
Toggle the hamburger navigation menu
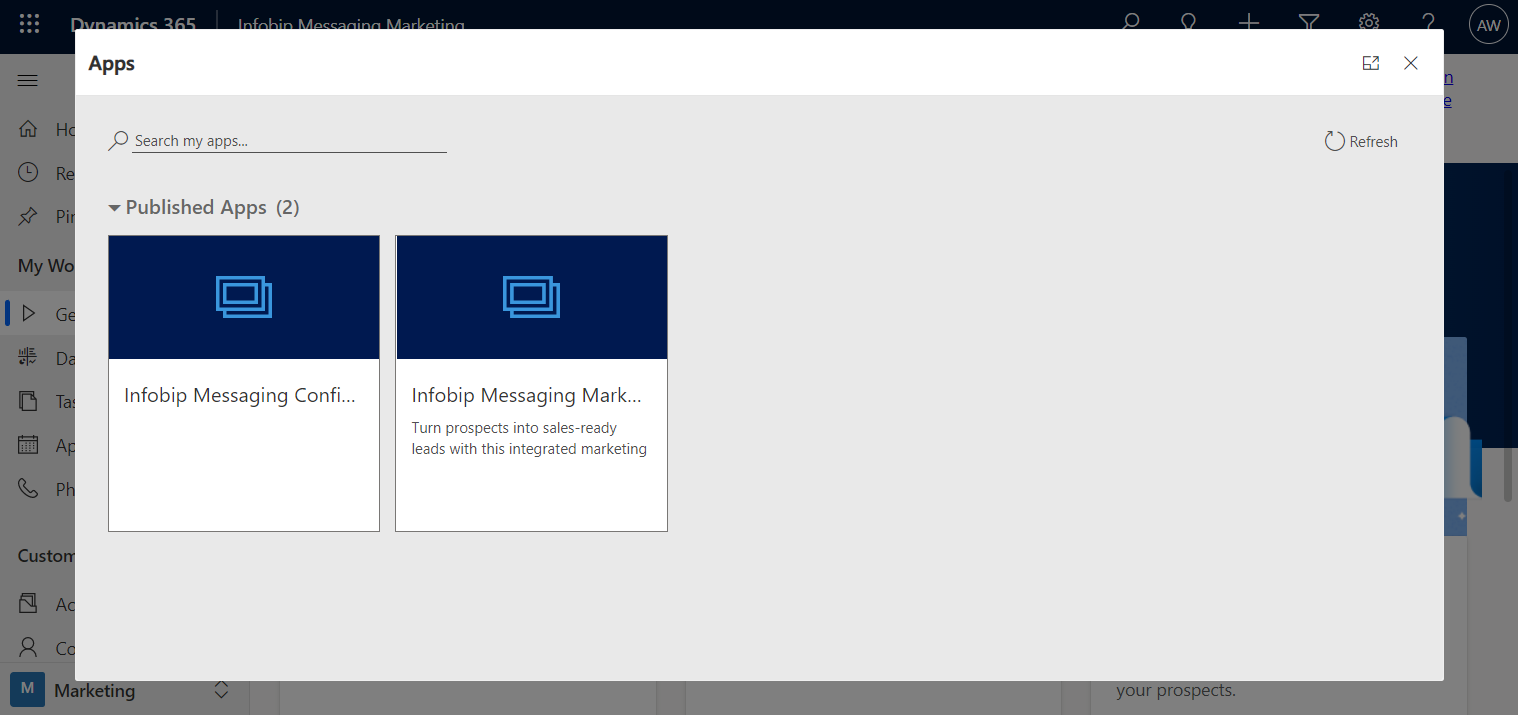(28, 81)
